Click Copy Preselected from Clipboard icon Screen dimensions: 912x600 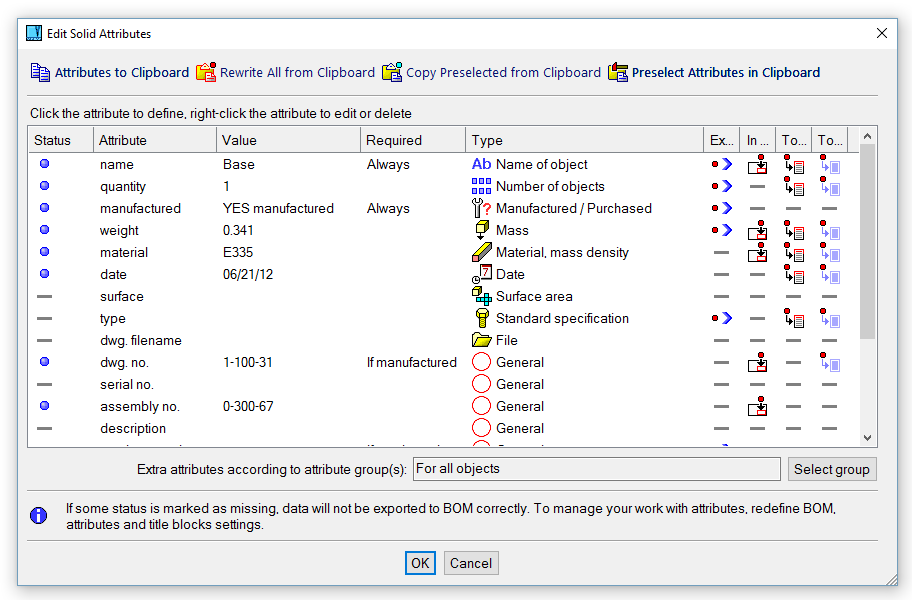[392, 72]
